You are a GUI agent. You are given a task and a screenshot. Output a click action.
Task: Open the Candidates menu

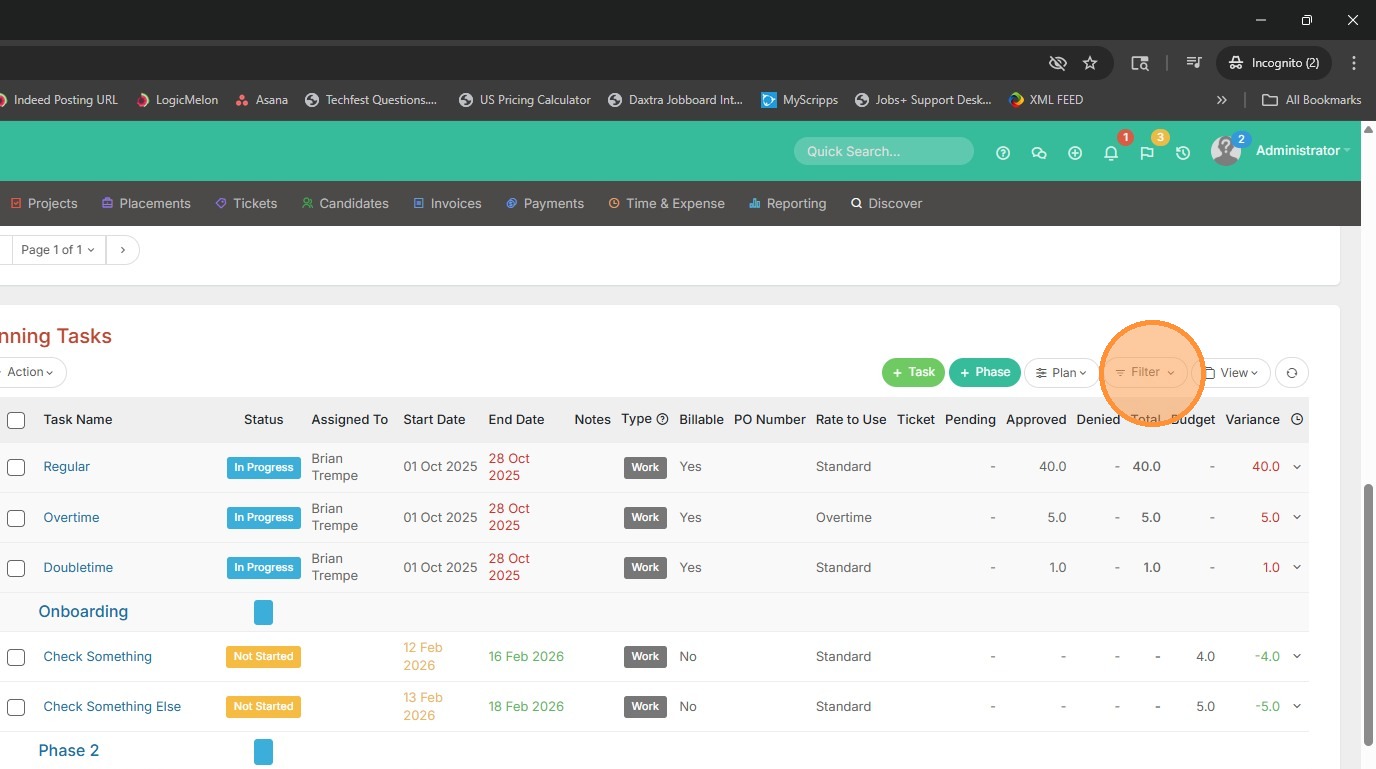click(x=345, y=204)
